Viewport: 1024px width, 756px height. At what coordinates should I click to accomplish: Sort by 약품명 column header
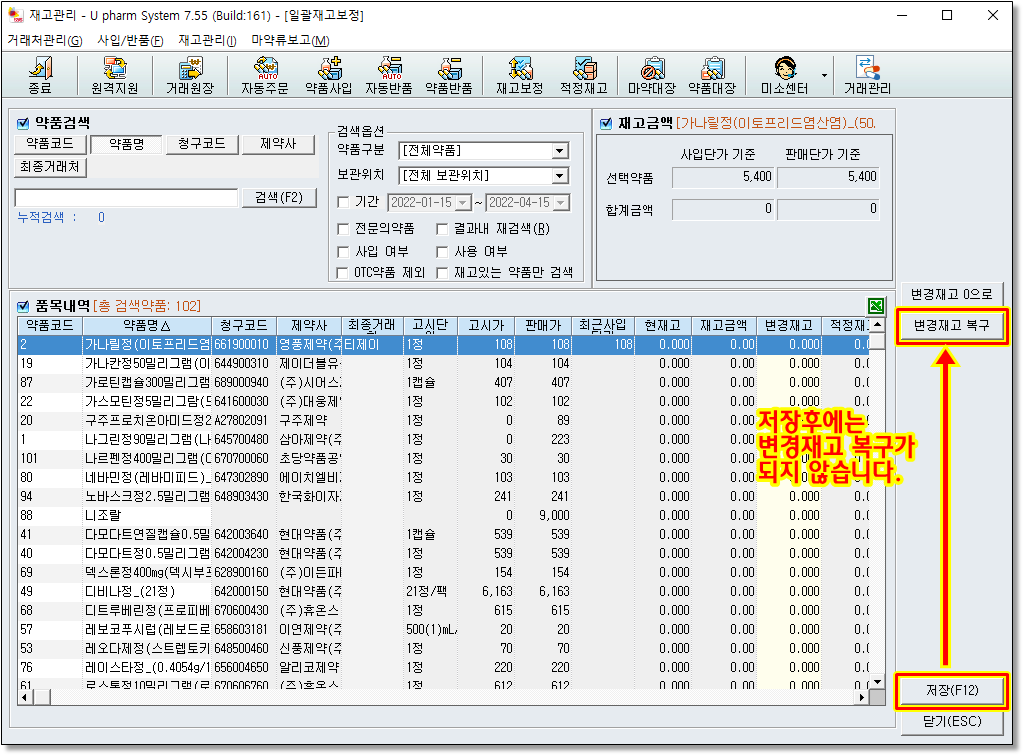point(147,325)
